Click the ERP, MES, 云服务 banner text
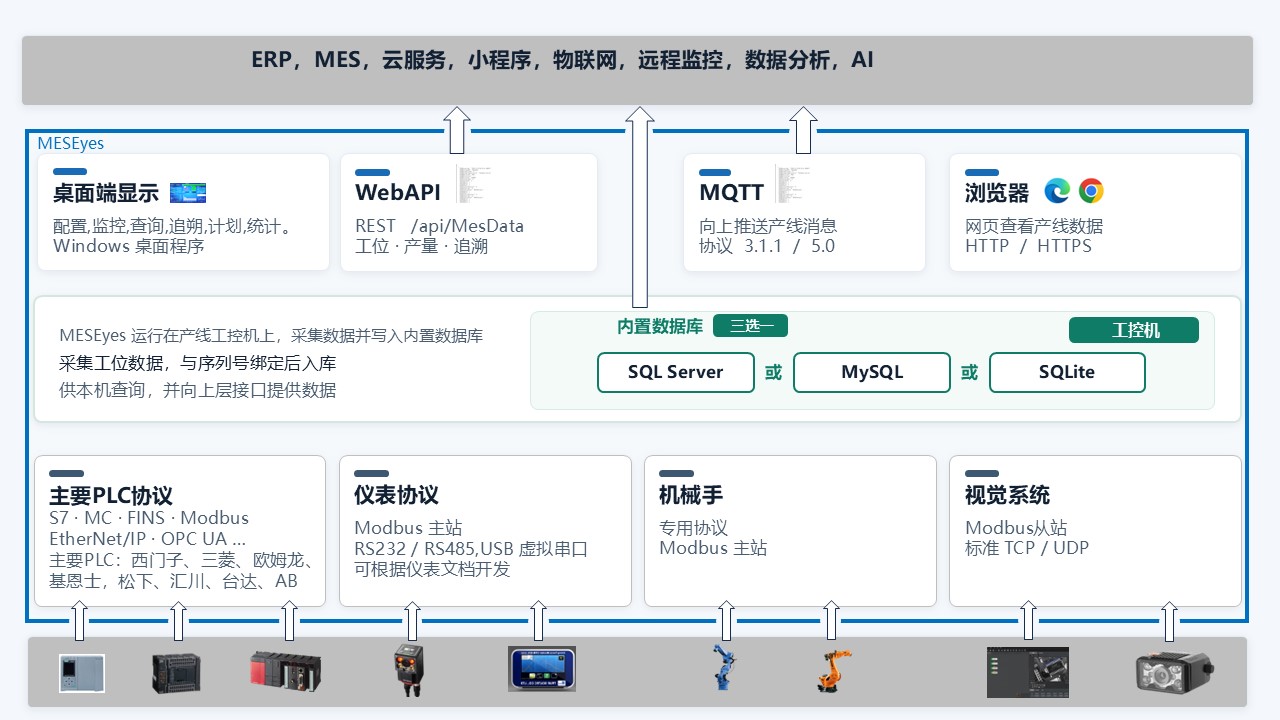Image resolution: width=1280 pixels, height=720 pixels. pyautogui.click(x=562, y=60)
